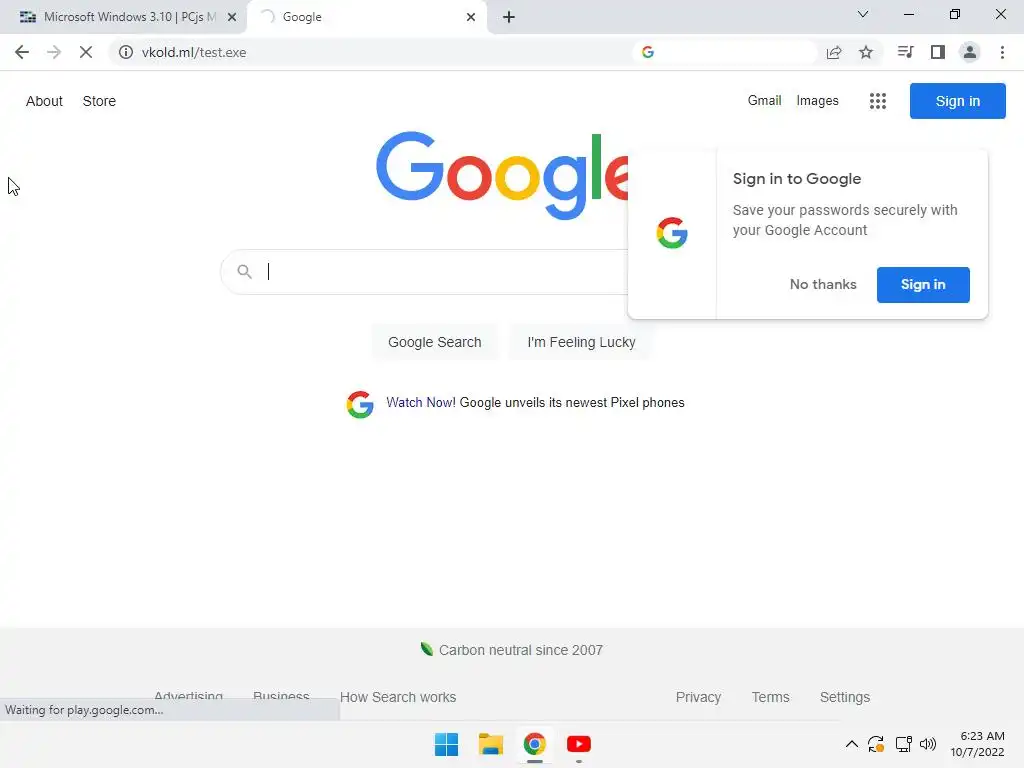
Task: Switch to Microsoft Windows 3.10 PCjs tab
Action: click(123, 17)
